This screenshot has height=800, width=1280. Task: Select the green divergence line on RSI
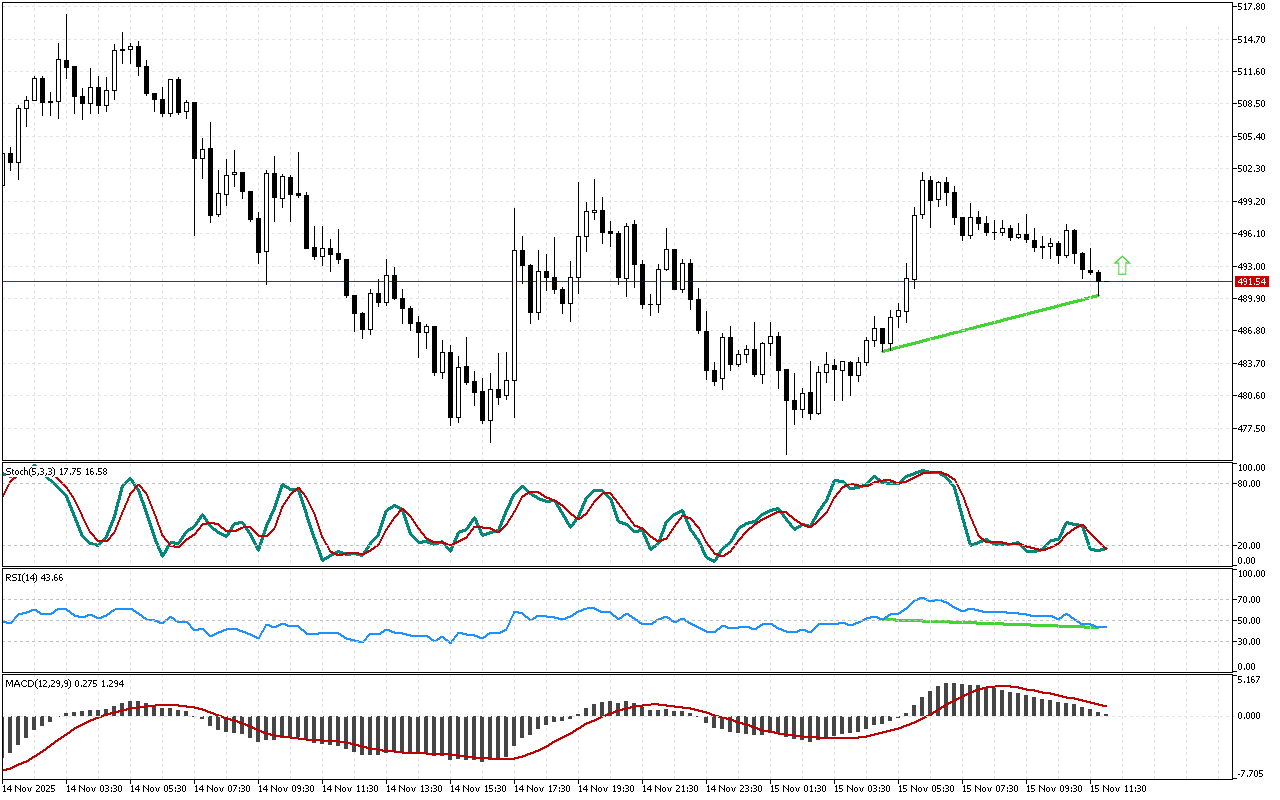tap(990, 623)
